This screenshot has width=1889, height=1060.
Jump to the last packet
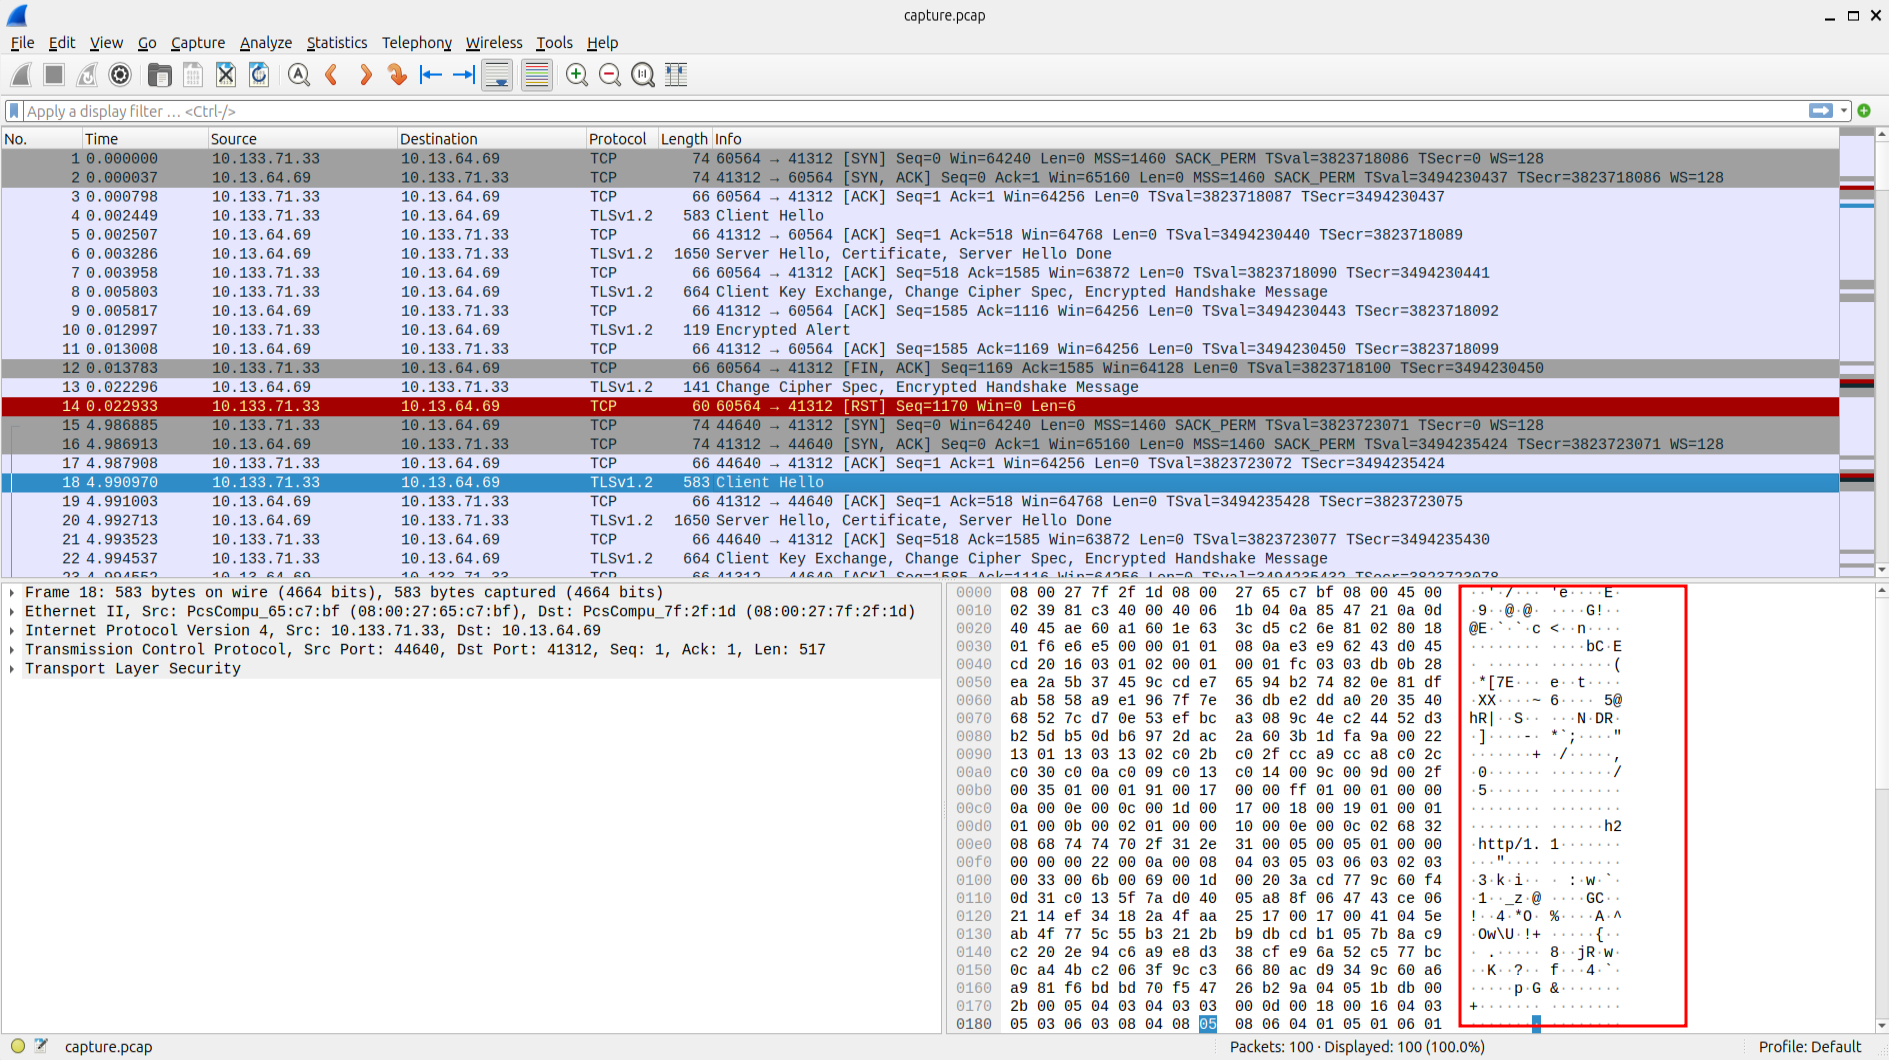pyautogui.click(x=464, y=75)
